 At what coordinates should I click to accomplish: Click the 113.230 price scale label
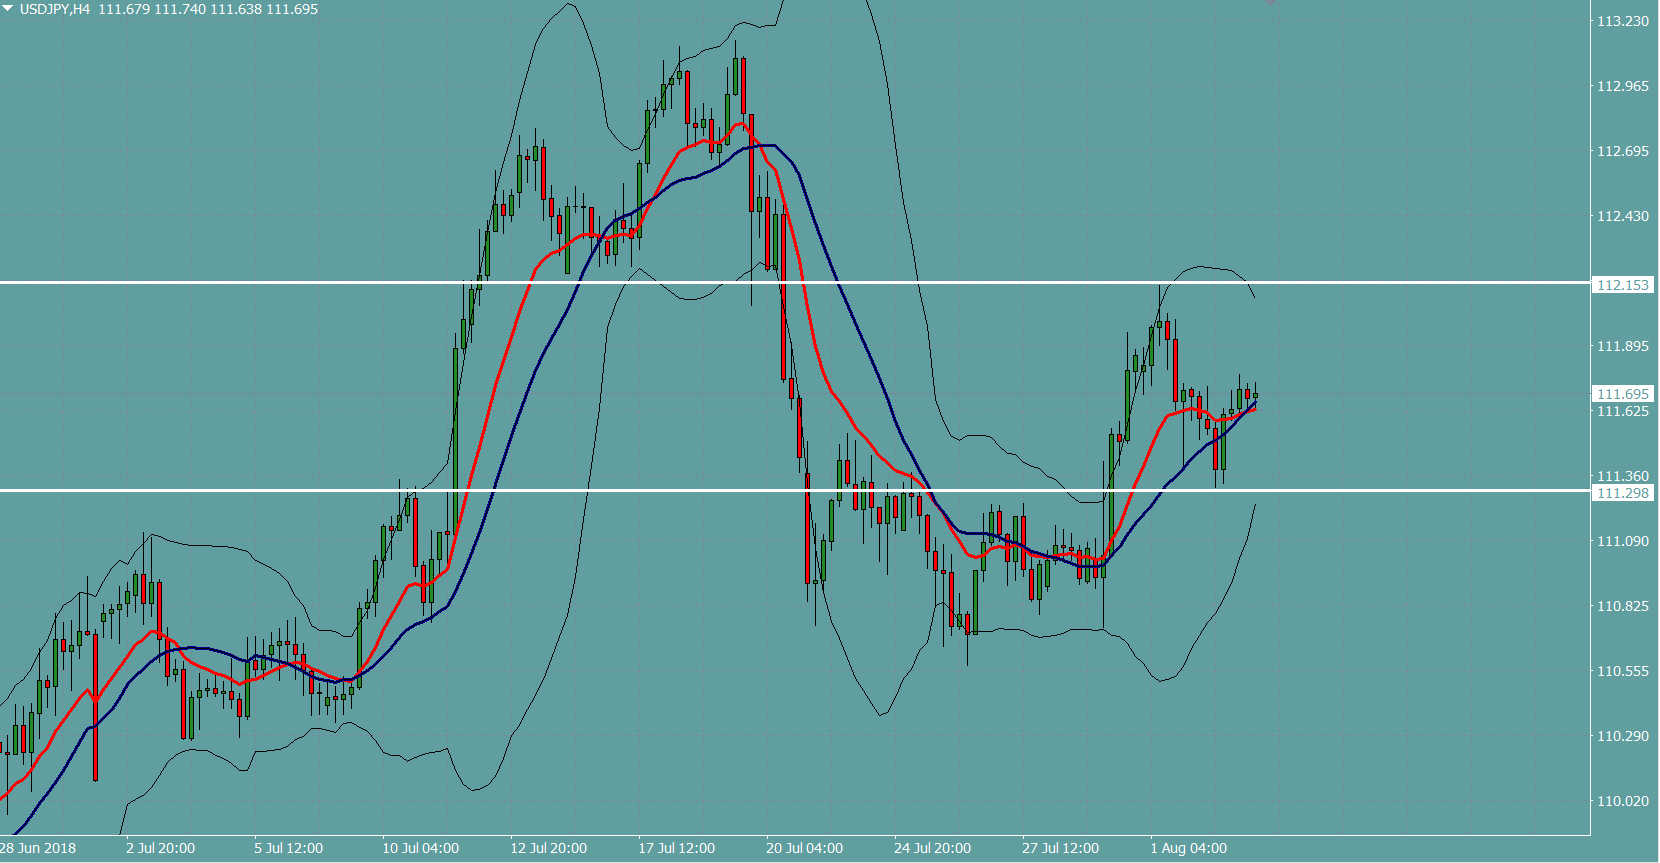(x=1622, y=21)
